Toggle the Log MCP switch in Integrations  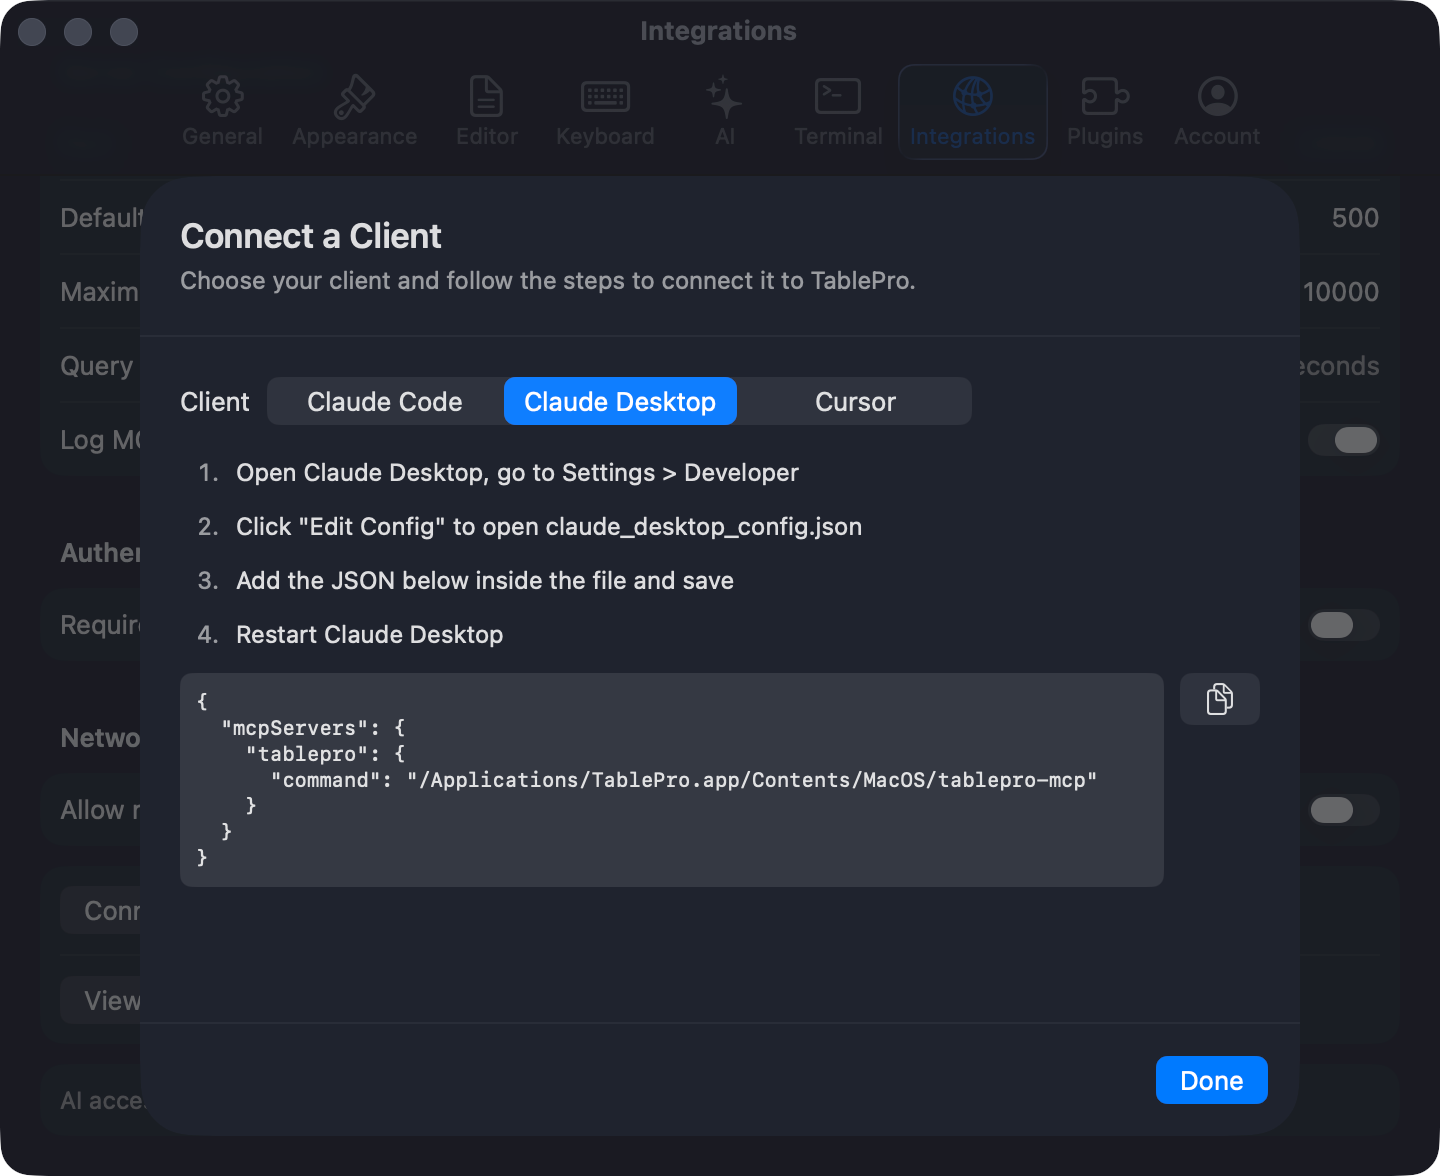(1344, 440)
